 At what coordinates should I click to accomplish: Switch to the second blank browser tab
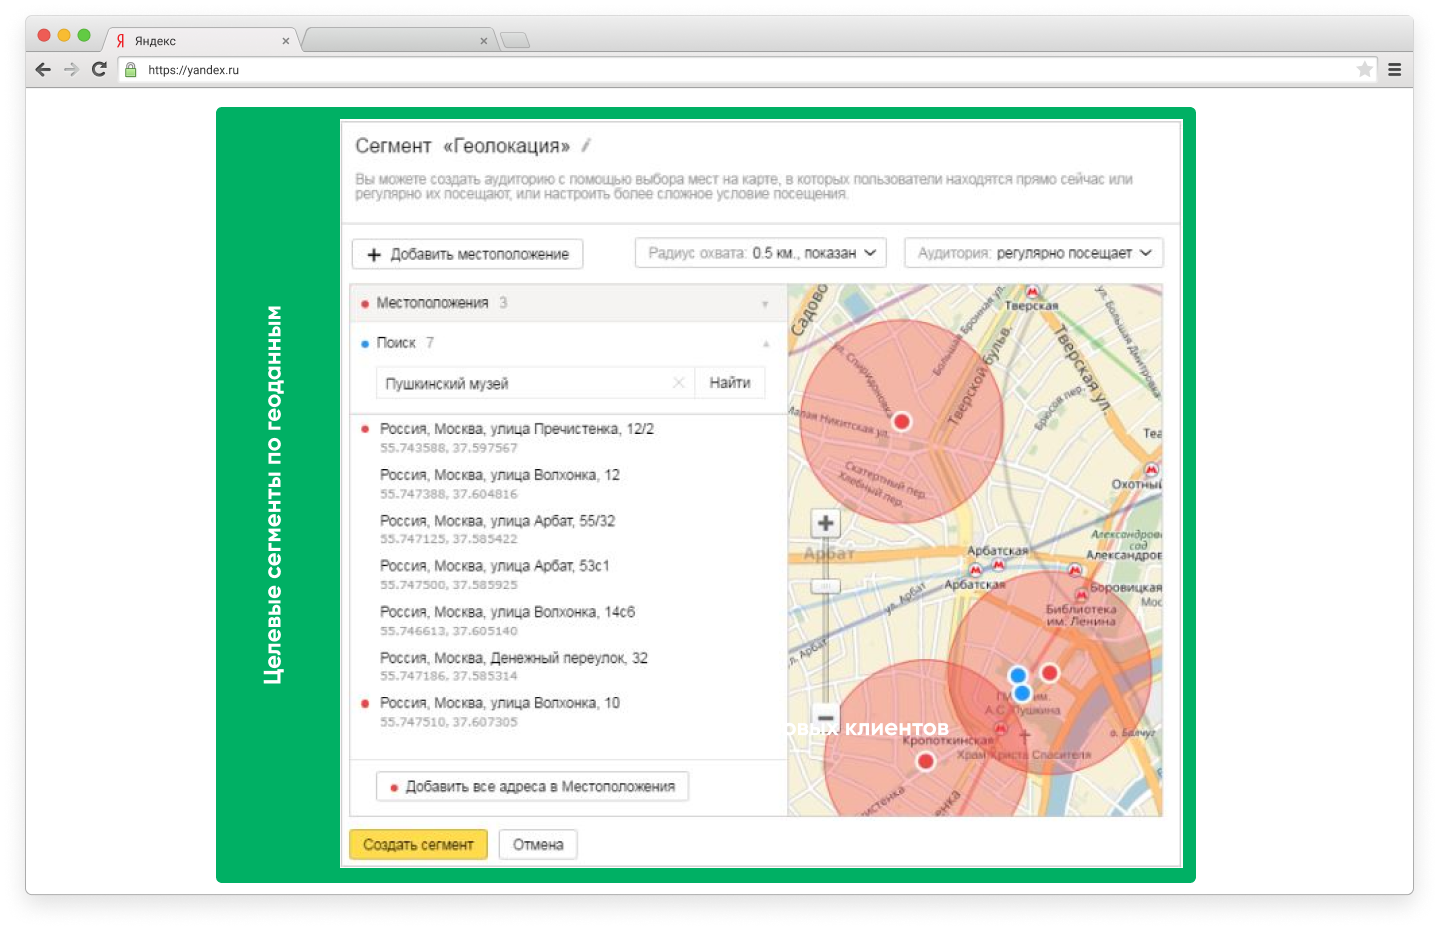coord(398,41)
